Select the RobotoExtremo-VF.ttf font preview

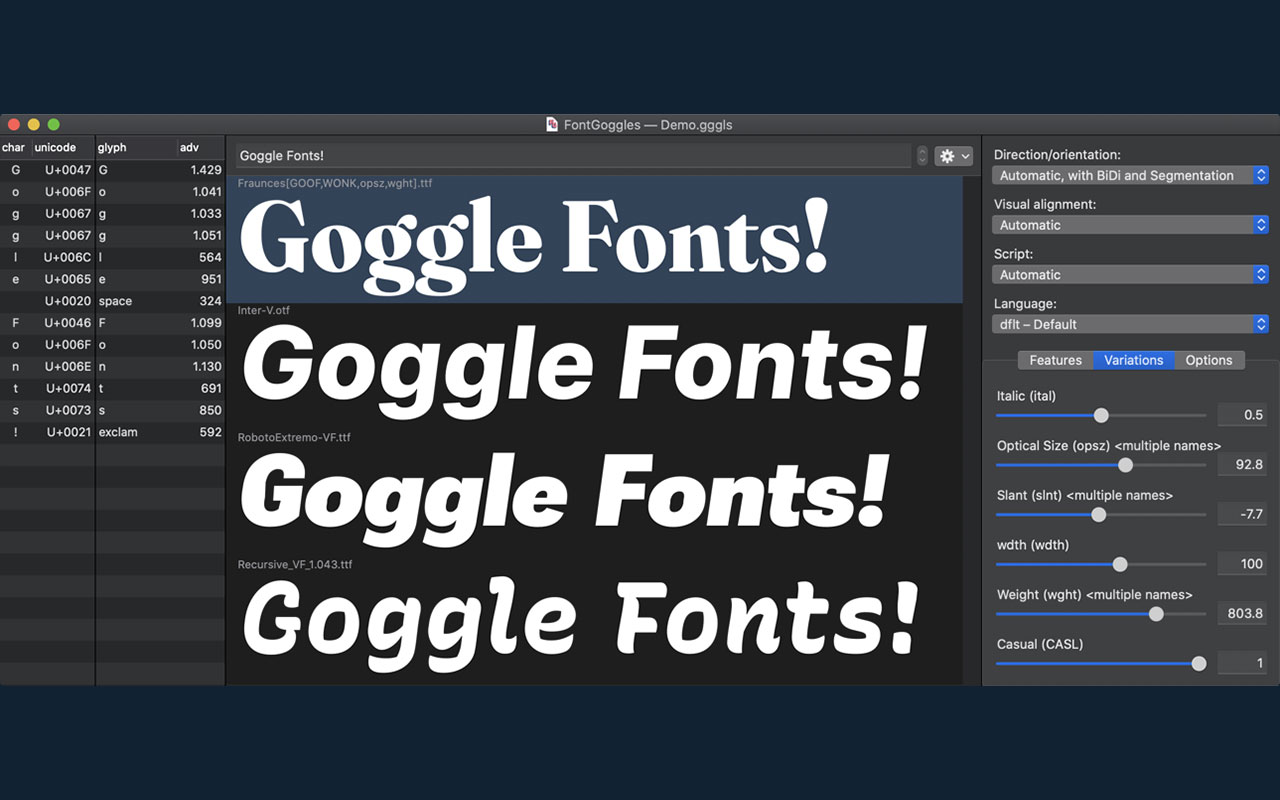point(595,494)
